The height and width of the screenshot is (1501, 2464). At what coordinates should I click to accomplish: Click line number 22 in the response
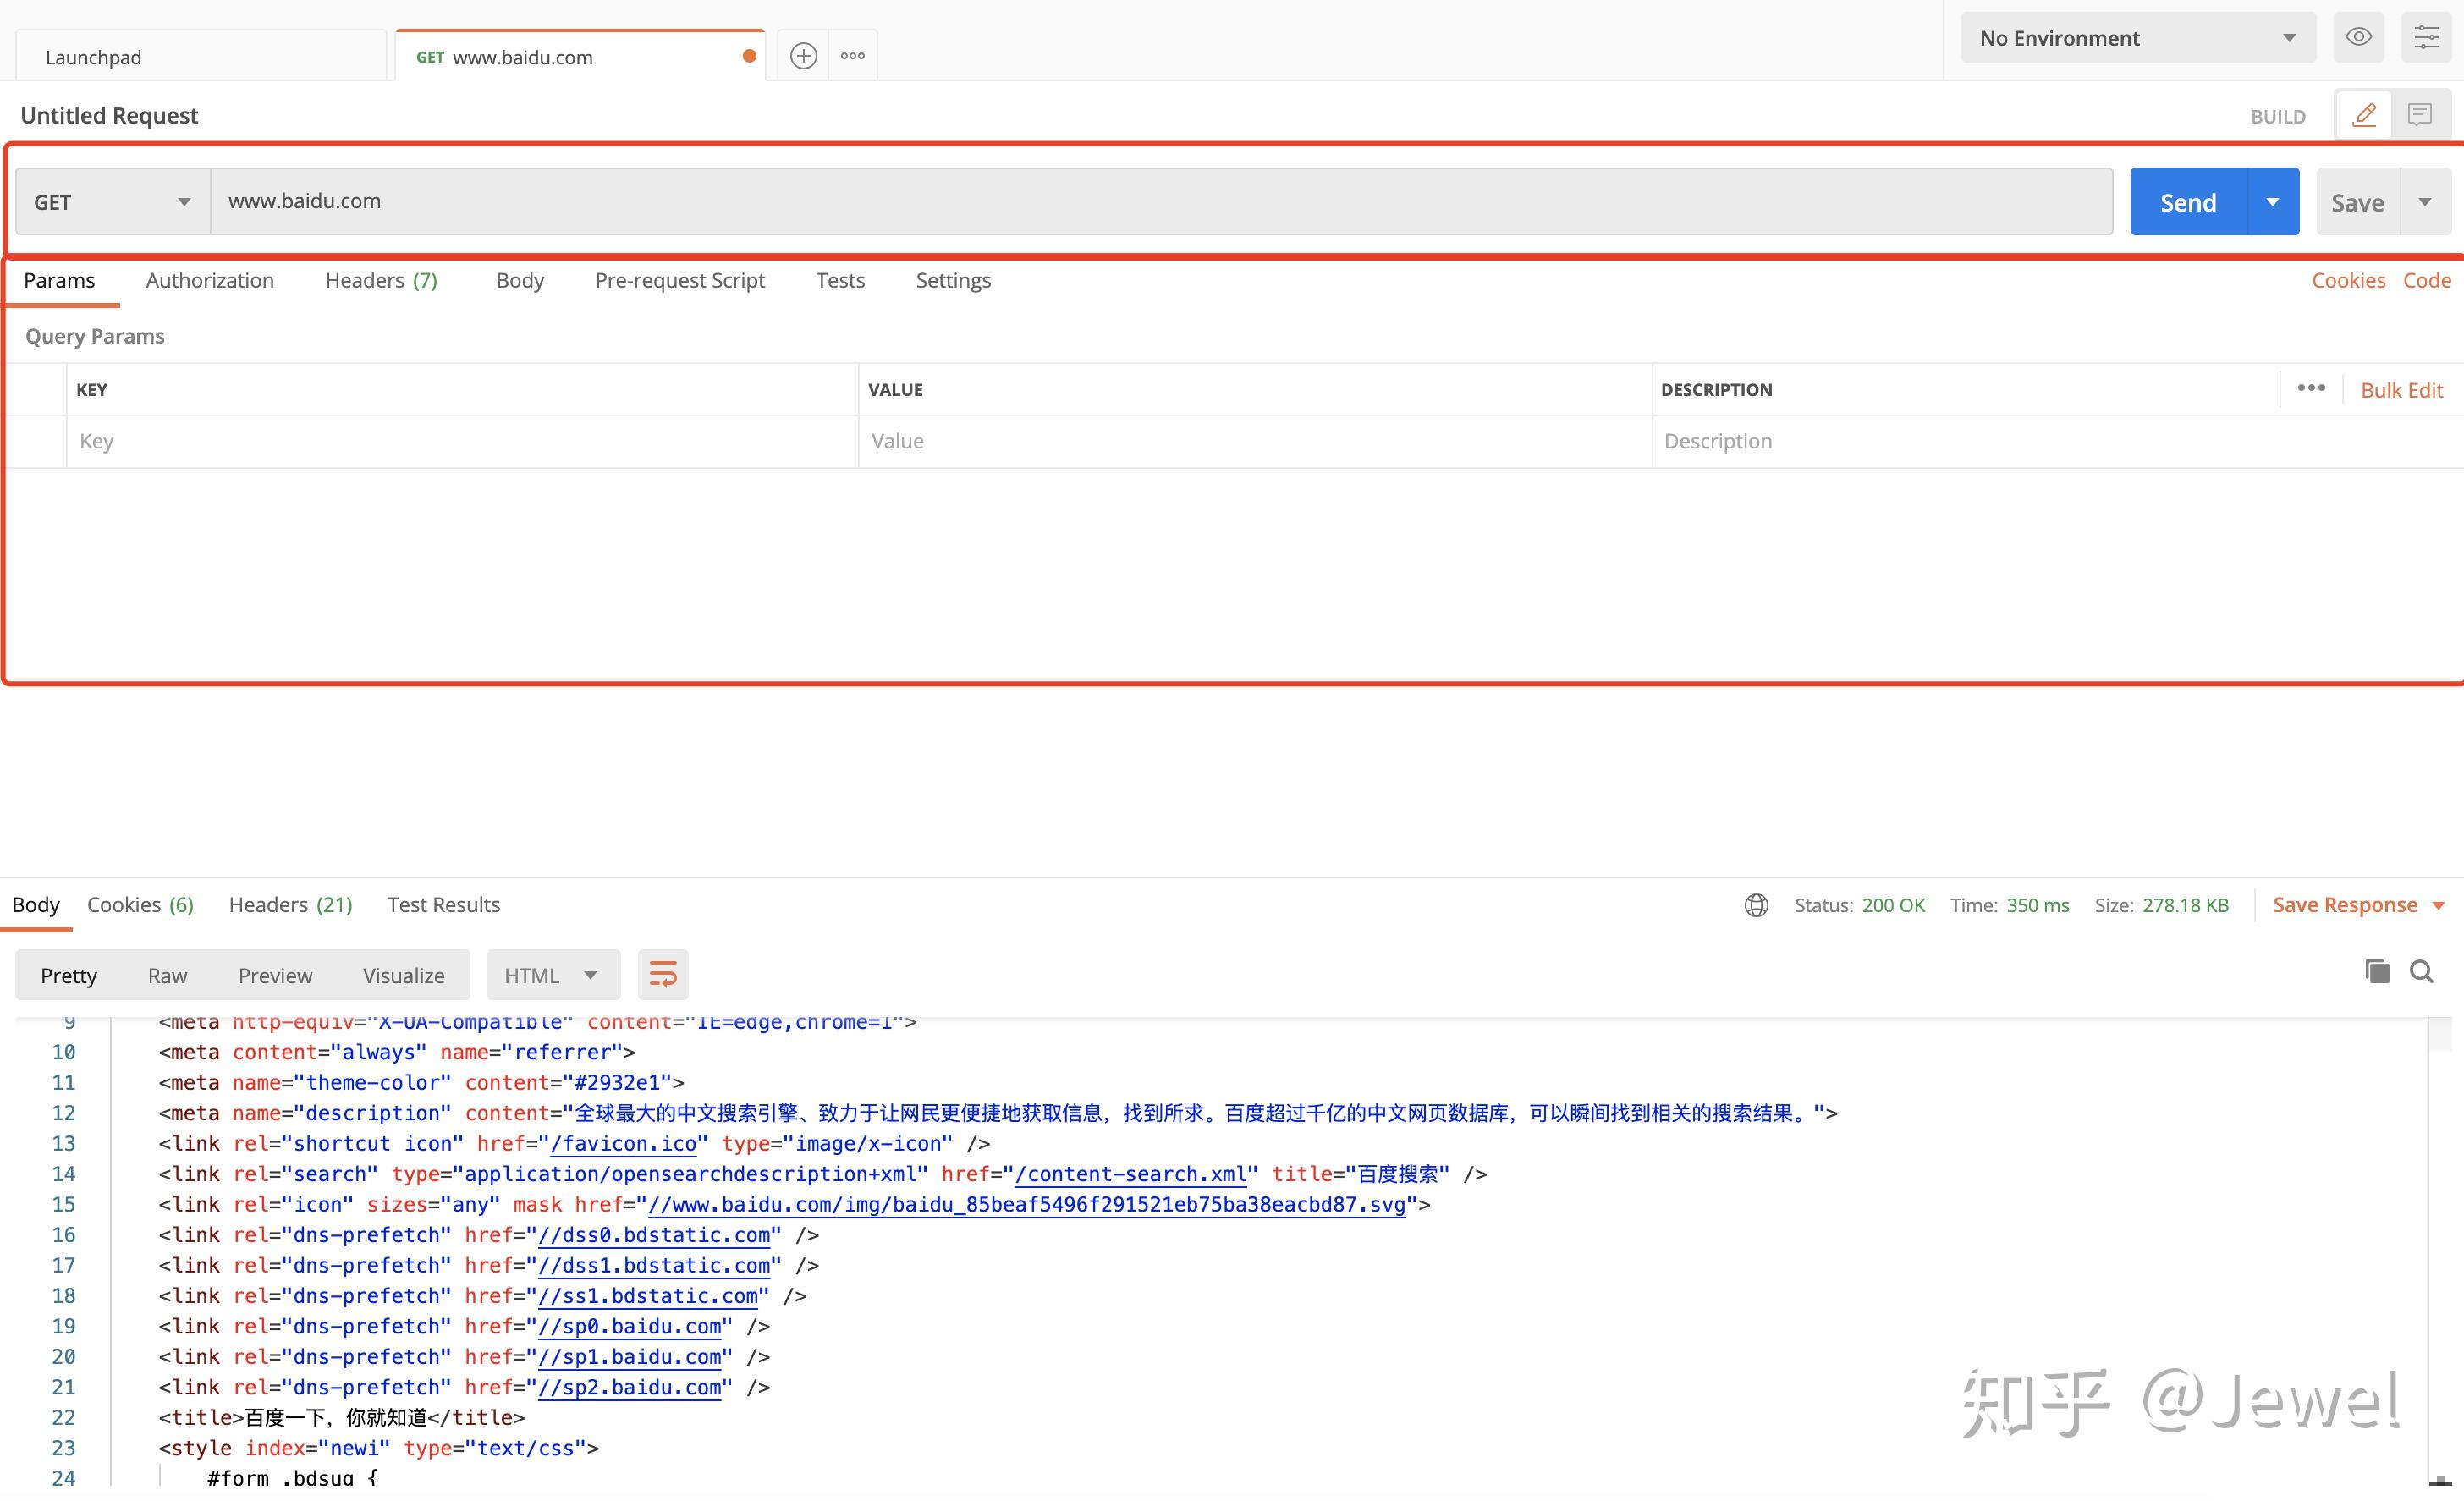tap(63, 1418)
